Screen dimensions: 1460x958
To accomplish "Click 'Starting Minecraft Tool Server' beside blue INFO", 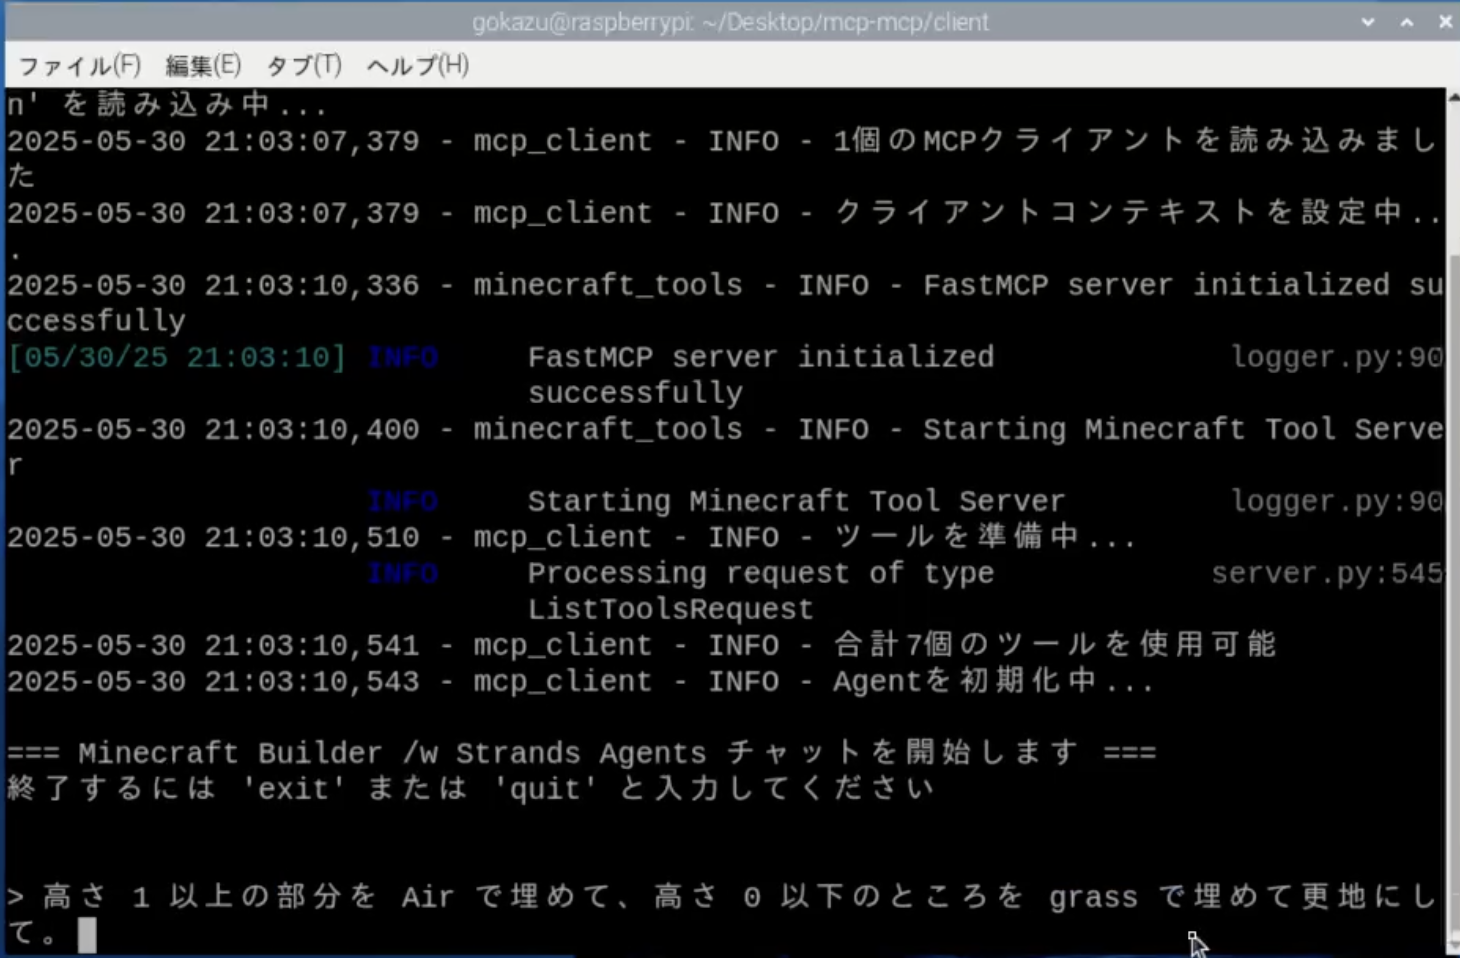I will (796, 501).
